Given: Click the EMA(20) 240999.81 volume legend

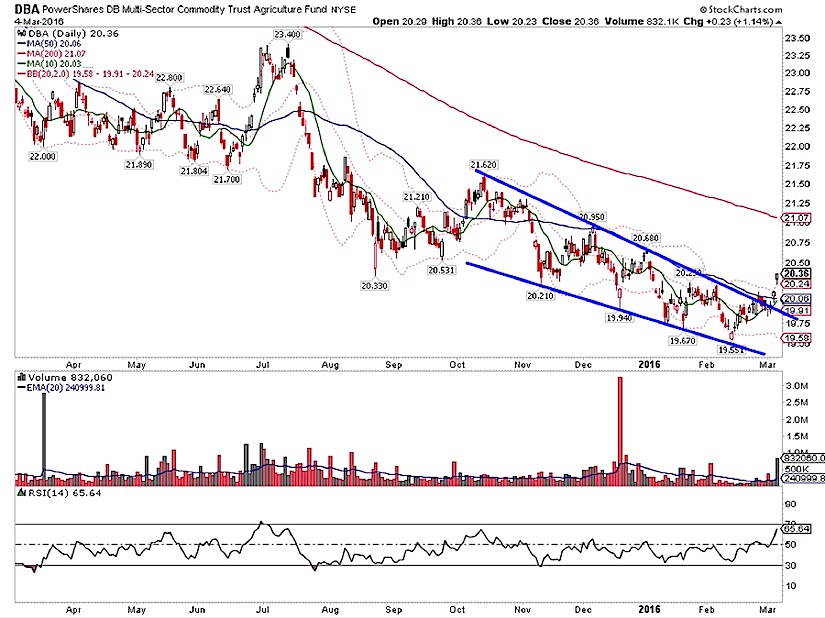Looking at the screenshot, I should point(61,388).
